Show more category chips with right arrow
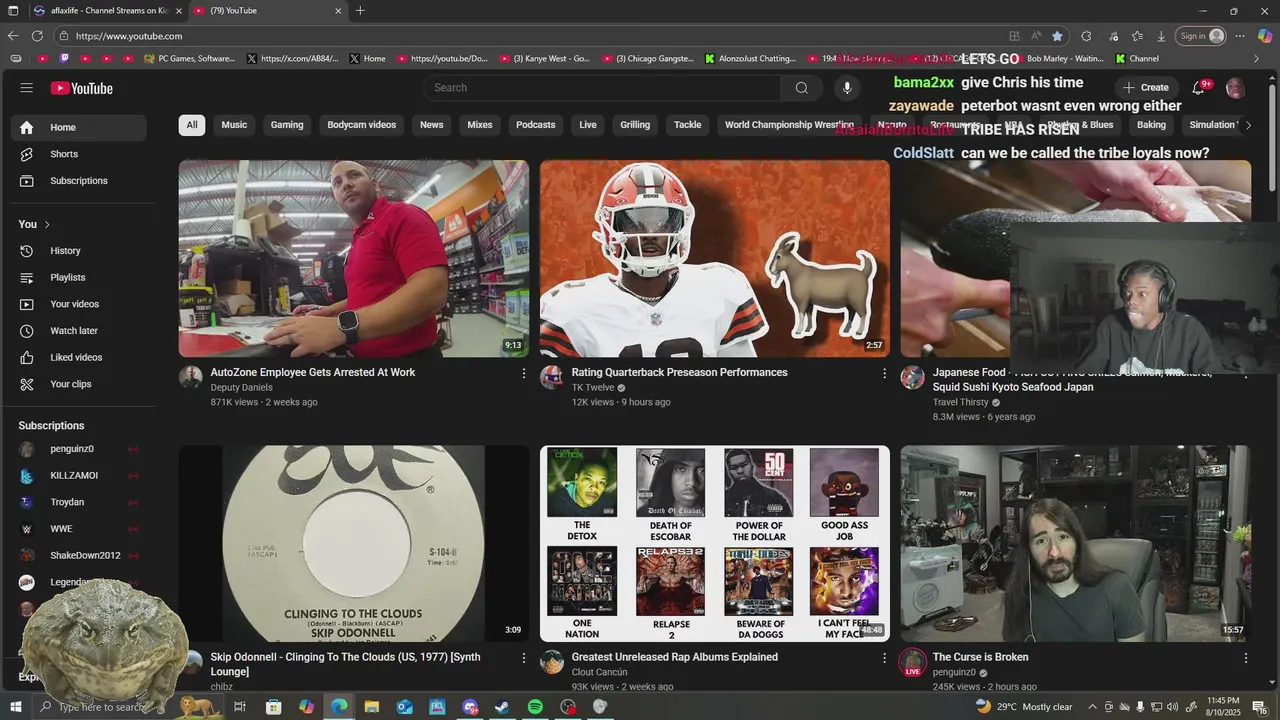Viewport: 1280px width, 720px height. click(1247, 125)
